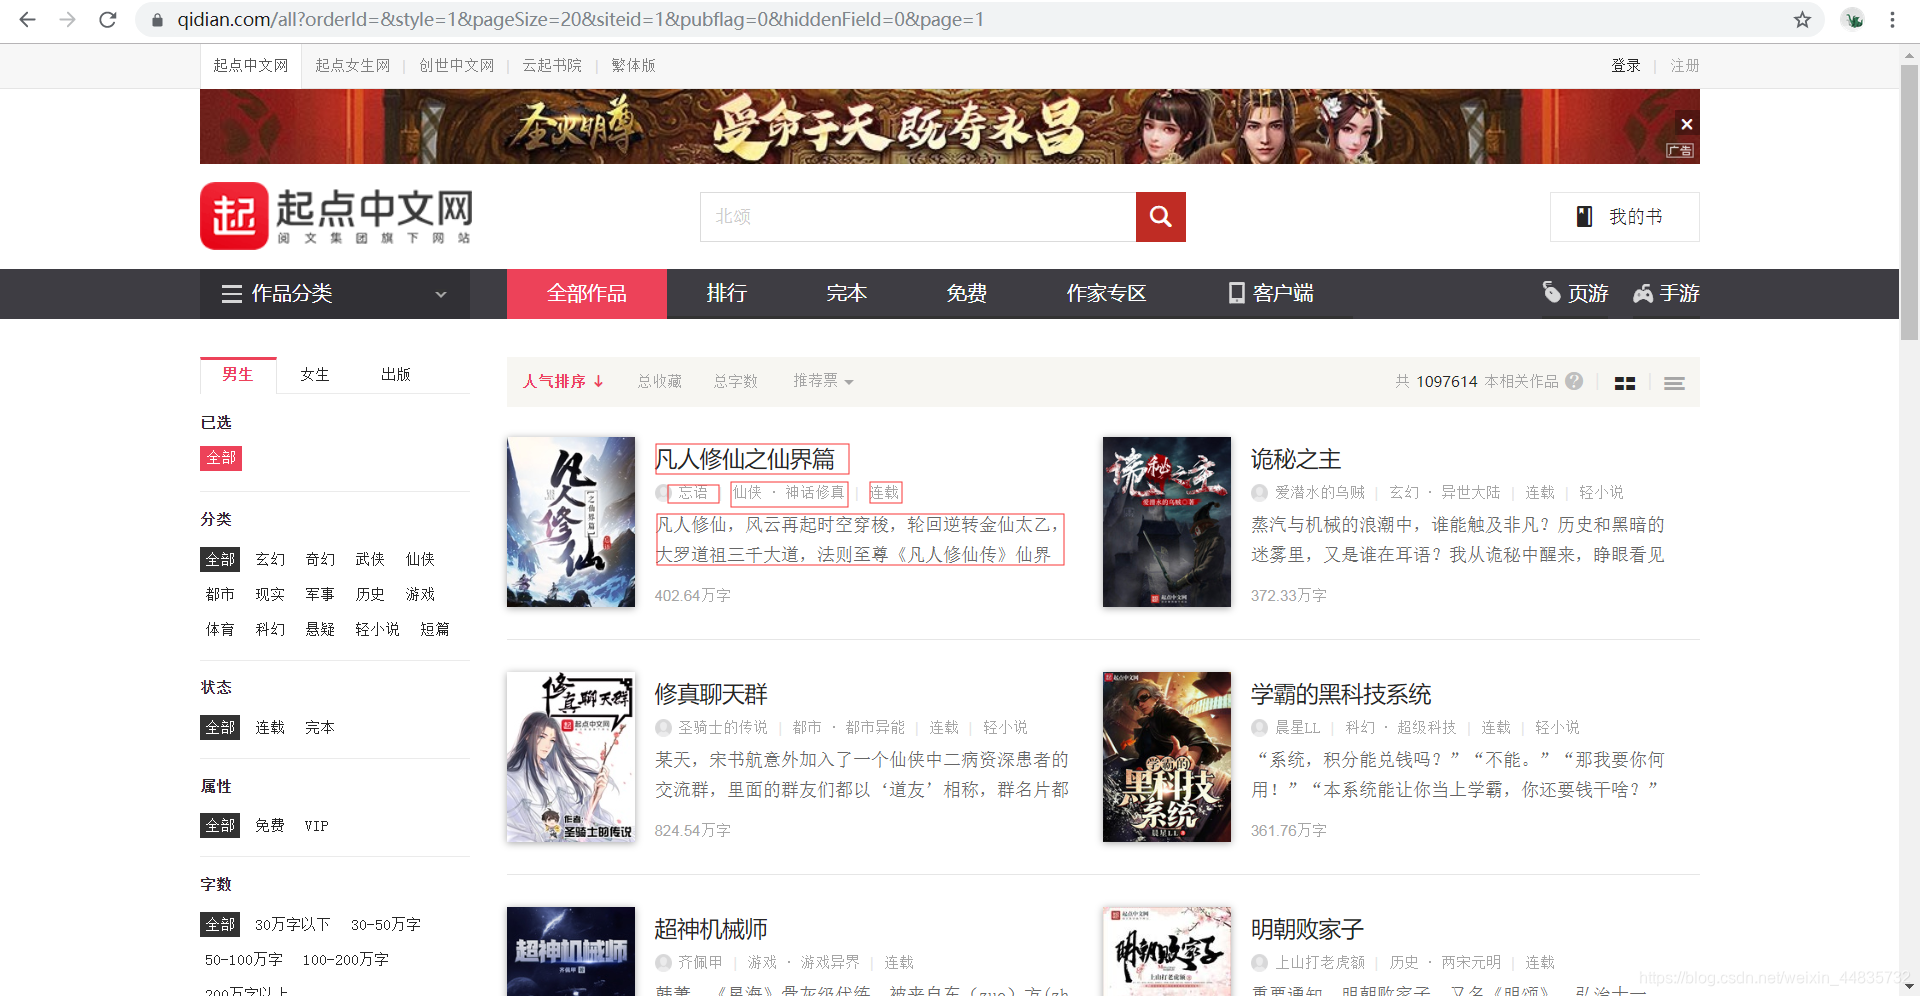Viewport: 1920px width, 996px height.
Task: Click the 手游 gamepad icon
Action: click(1642, 293)
